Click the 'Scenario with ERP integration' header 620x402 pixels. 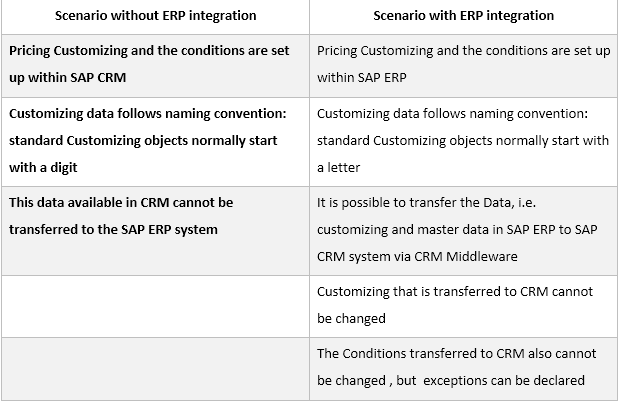click(x=463, y=16)
